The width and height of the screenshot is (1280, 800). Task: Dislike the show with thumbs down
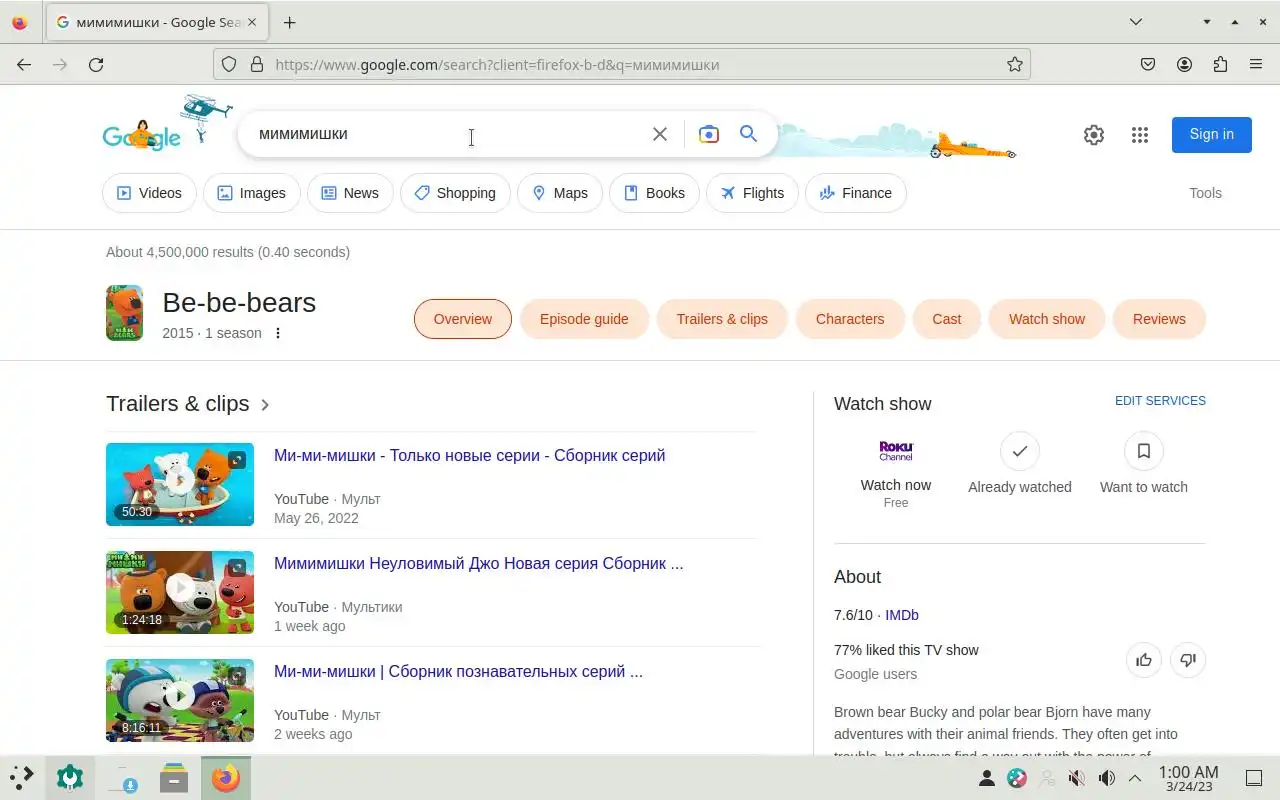tap(1188, 660)
